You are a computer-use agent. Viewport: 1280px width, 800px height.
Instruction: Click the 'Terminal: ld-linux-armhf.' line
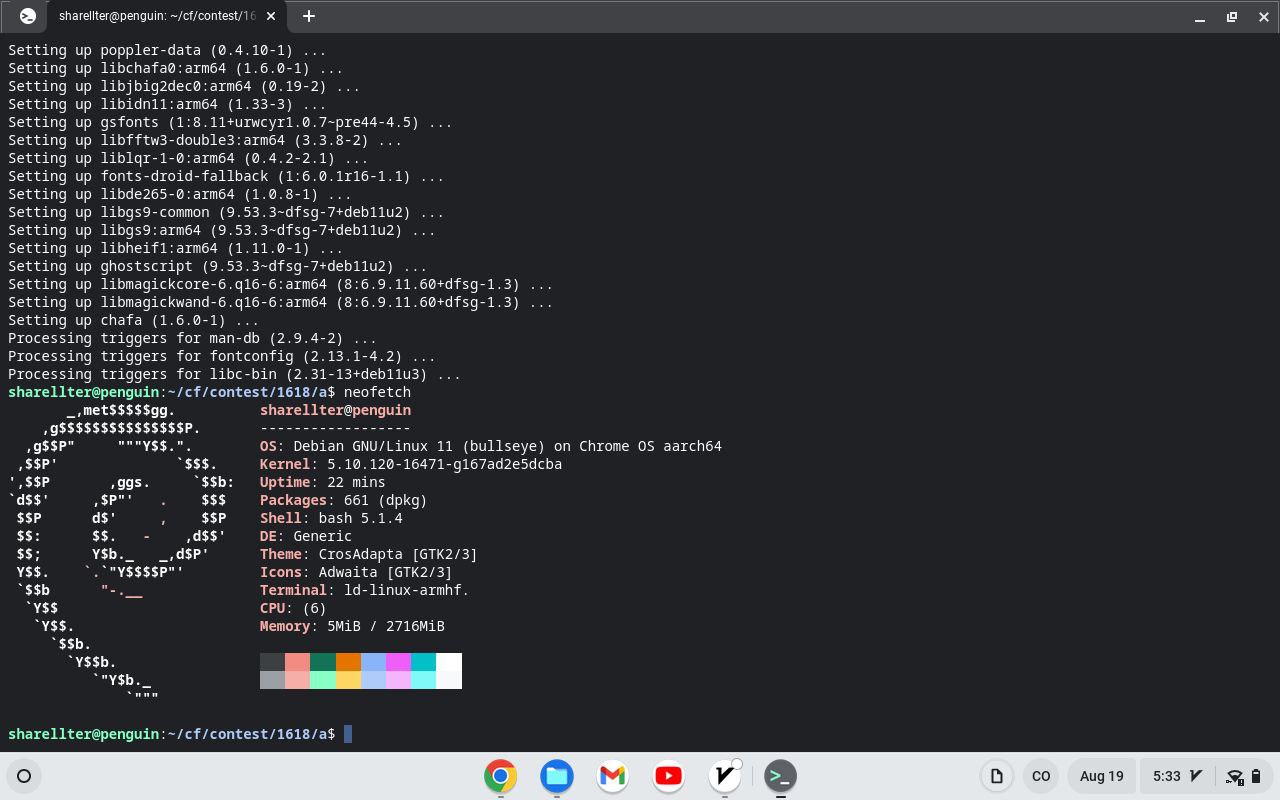(364, 590)
